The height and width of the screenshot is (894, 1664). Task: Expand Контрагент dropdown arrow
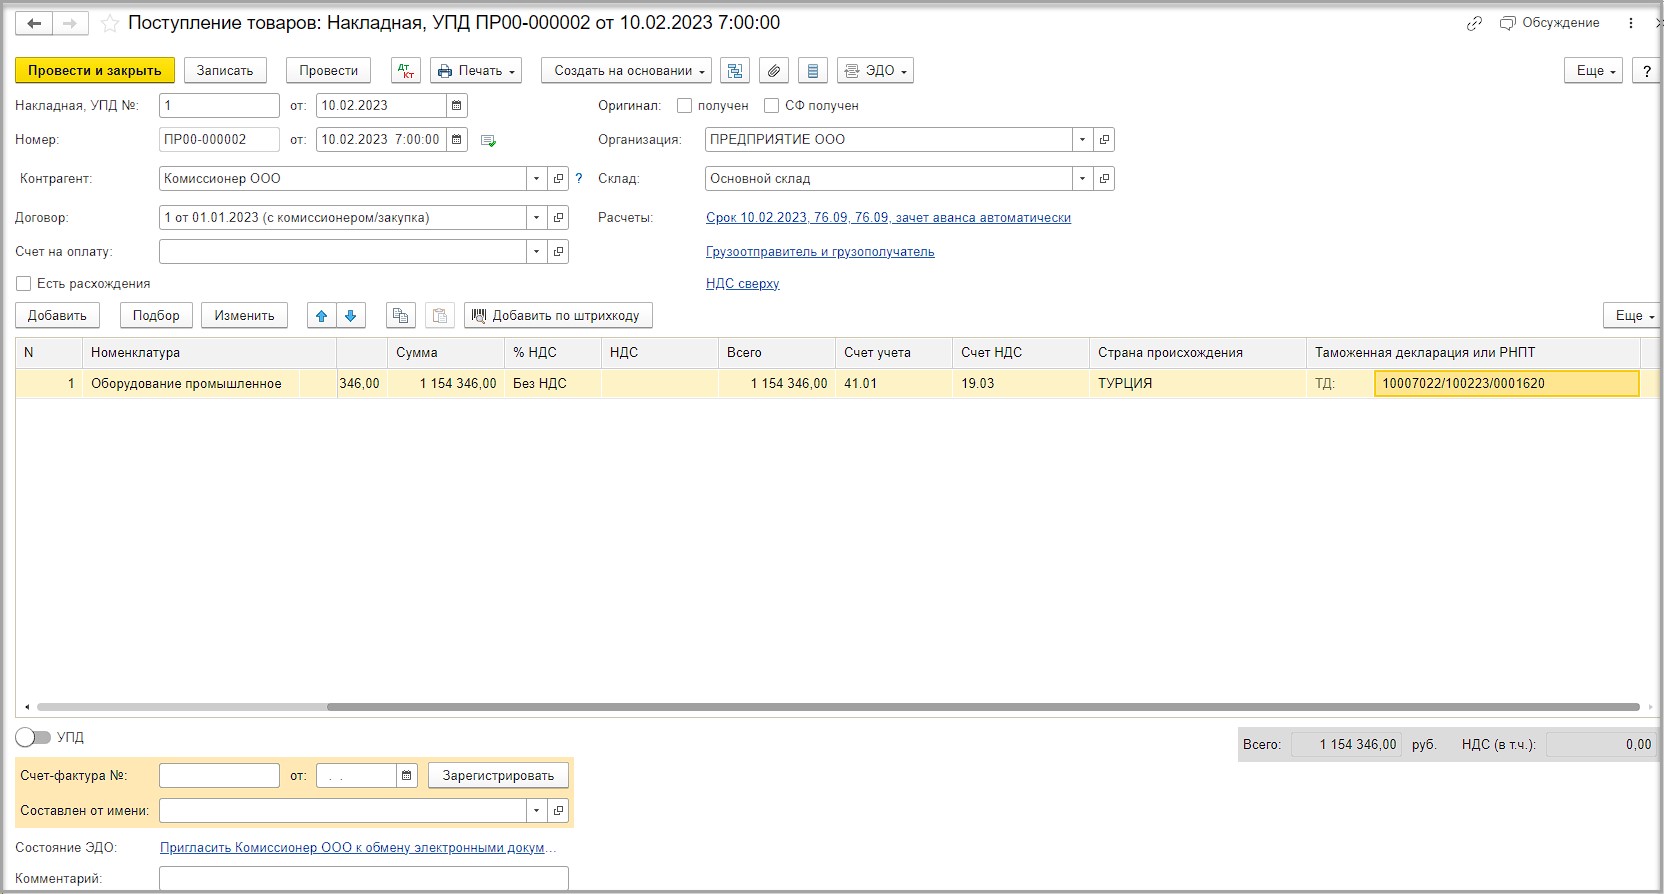(x=537, y=178)
